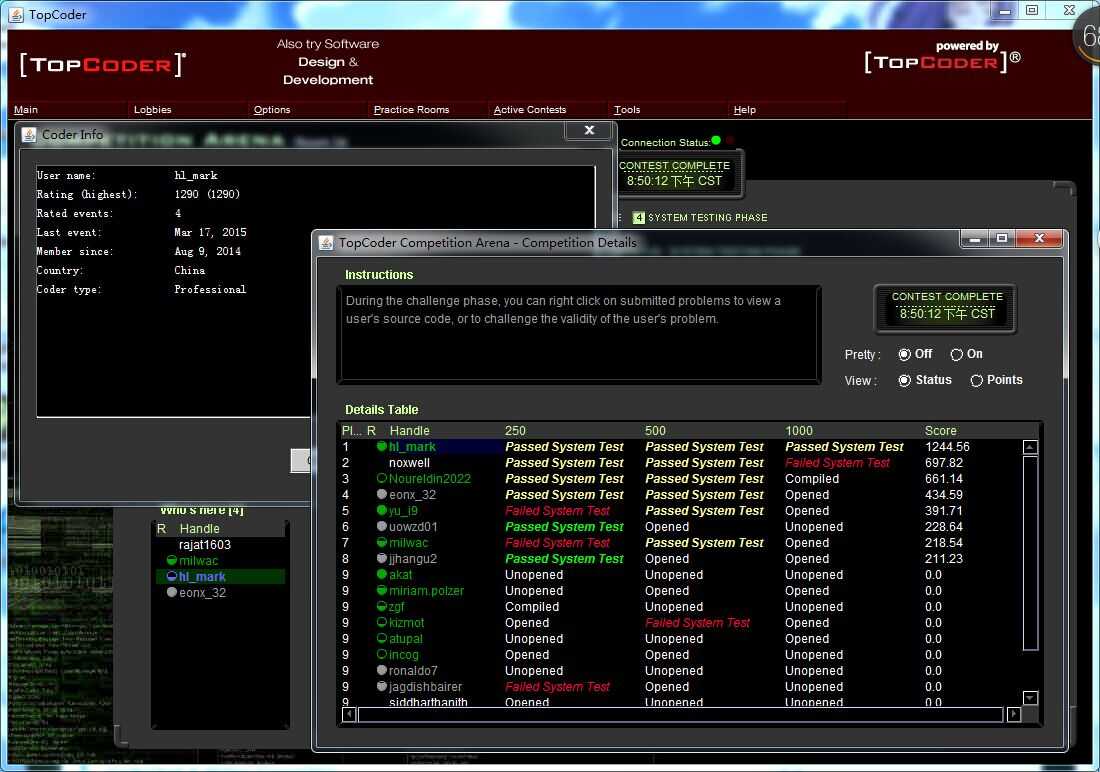Open the Options menu
1100x772 pixels.
tap(271, 109)
